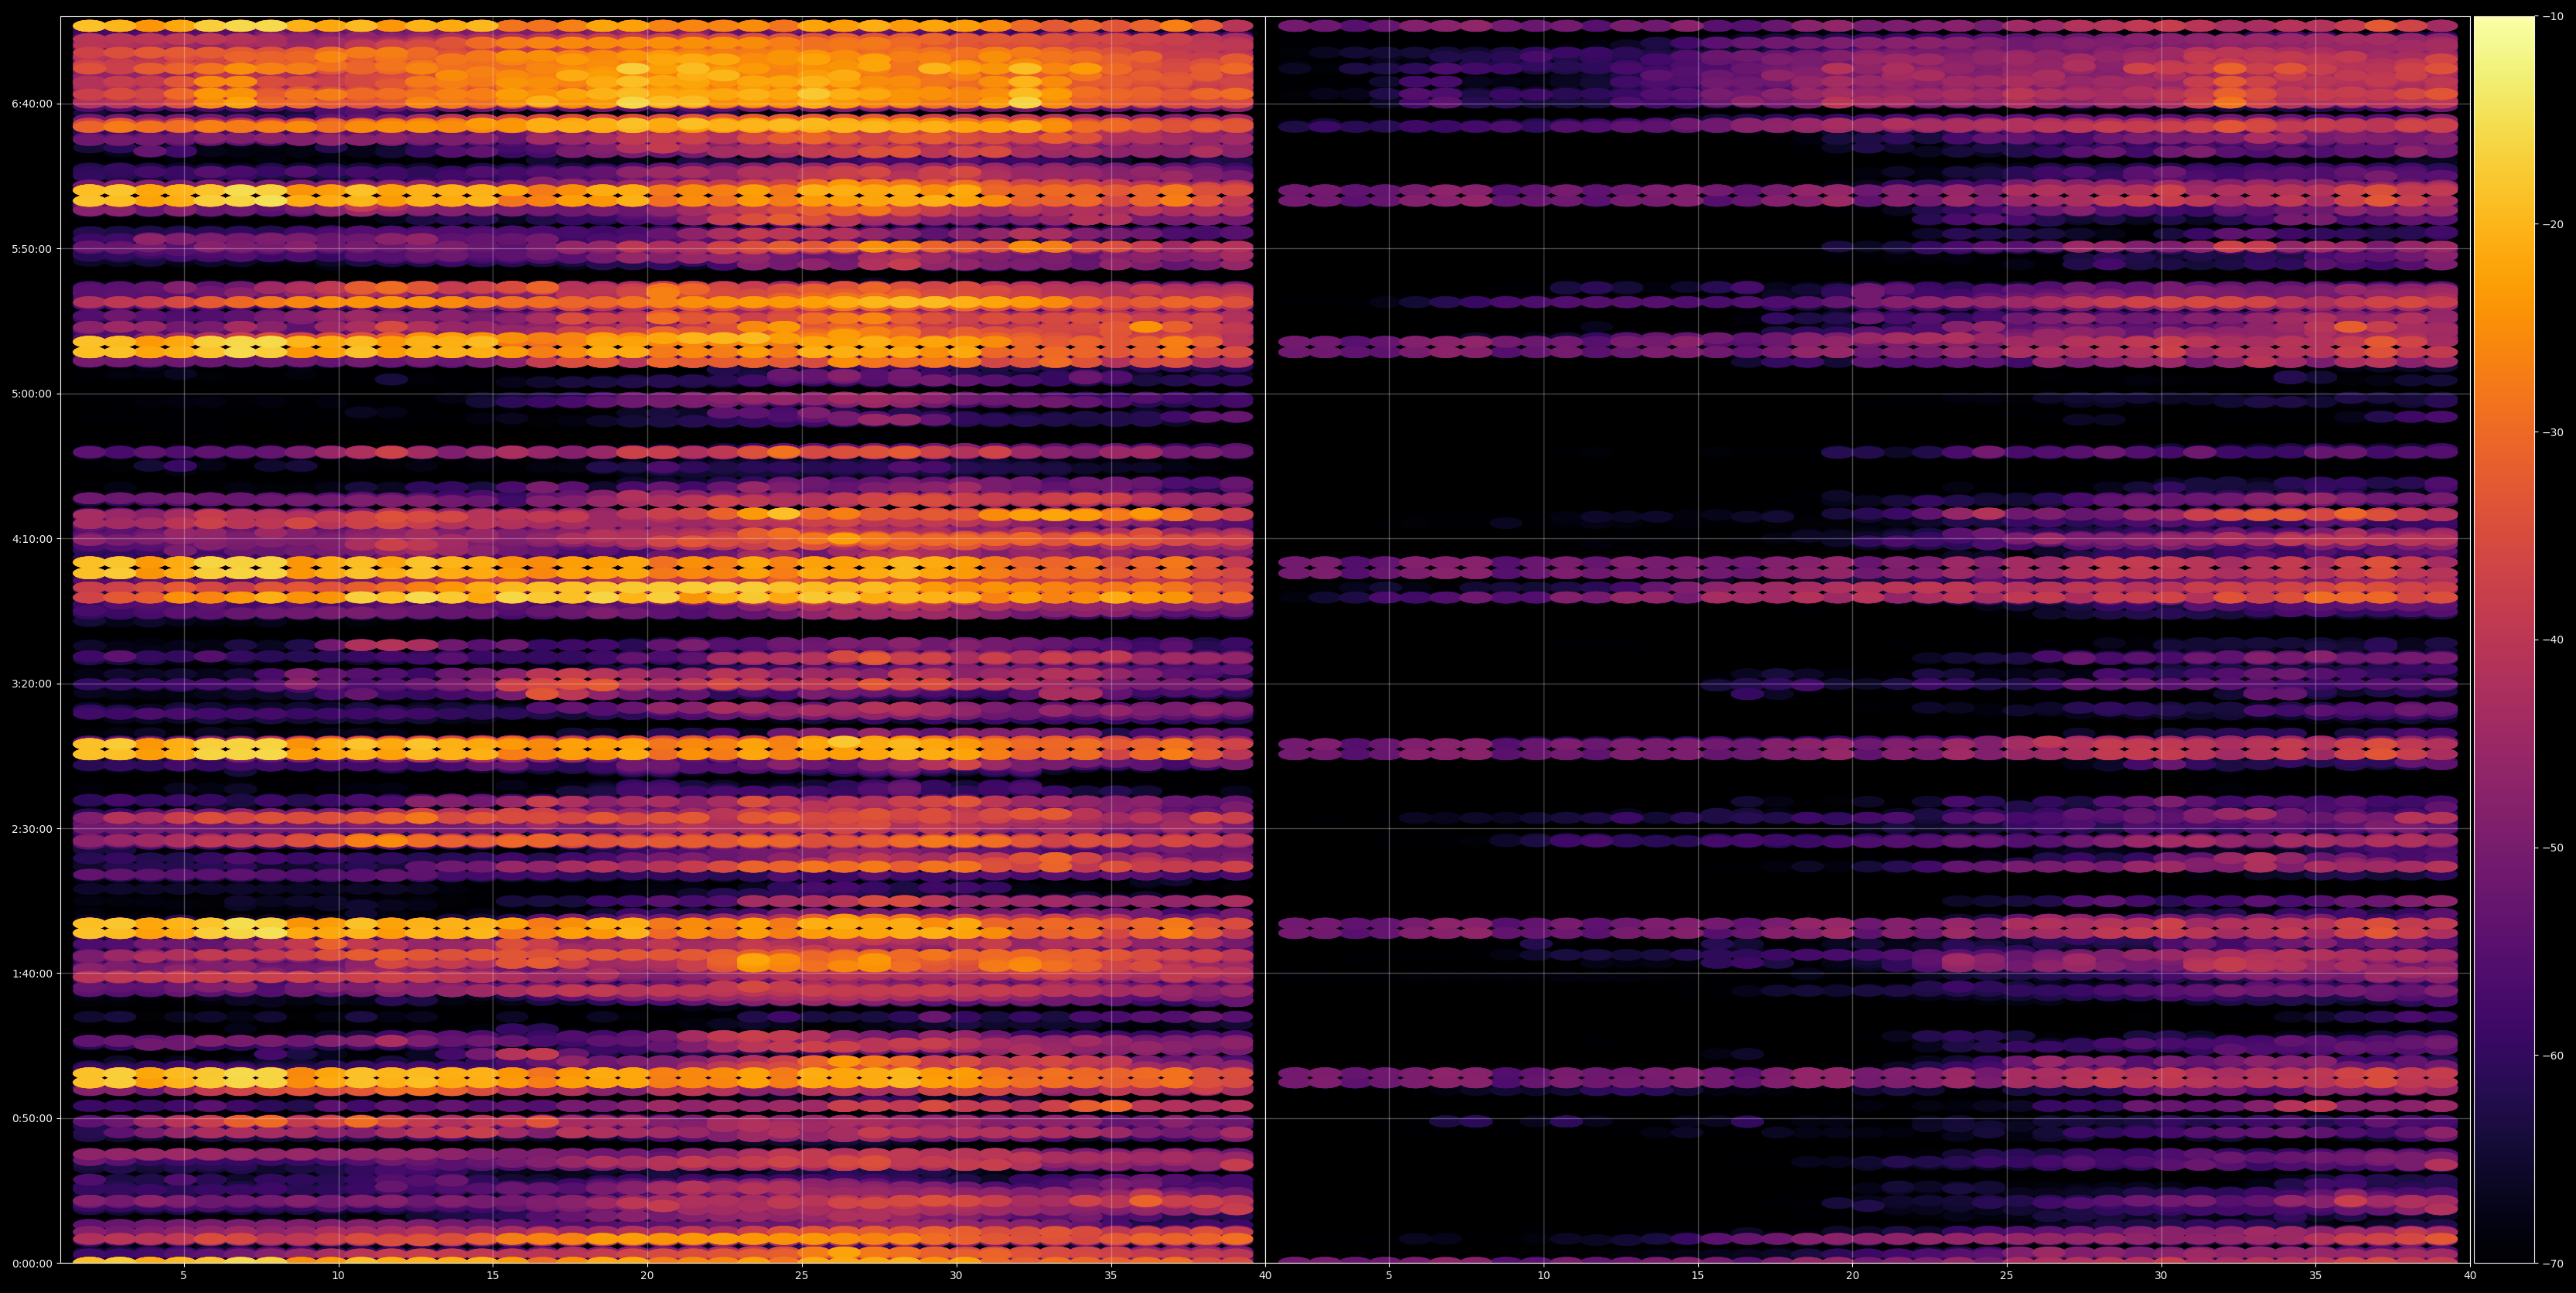Select x-axis label 35 of the left heatmap

coord(1110,1276)
